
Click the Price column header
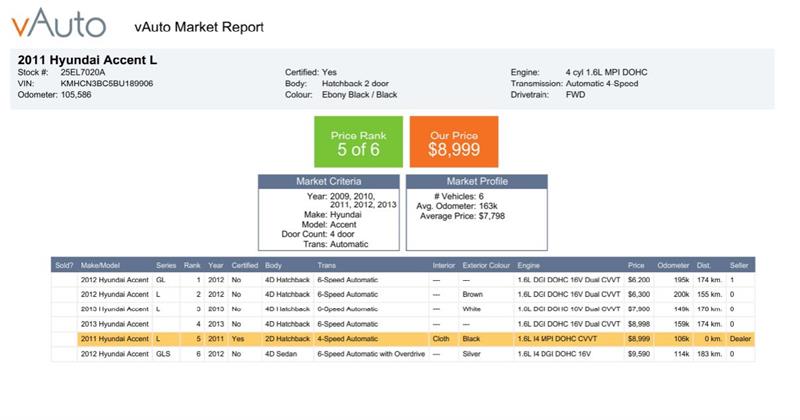[636, 265]
